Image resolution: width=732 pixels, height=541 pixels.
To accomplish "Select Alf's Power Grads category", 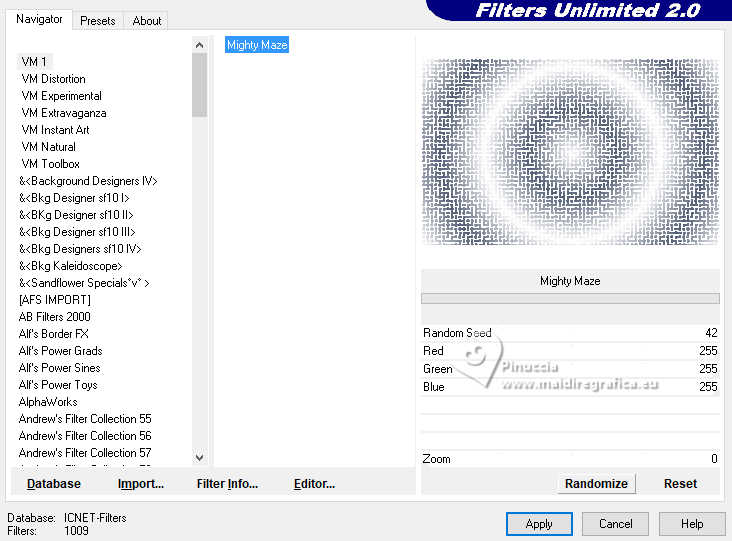I will pos(60,351).
